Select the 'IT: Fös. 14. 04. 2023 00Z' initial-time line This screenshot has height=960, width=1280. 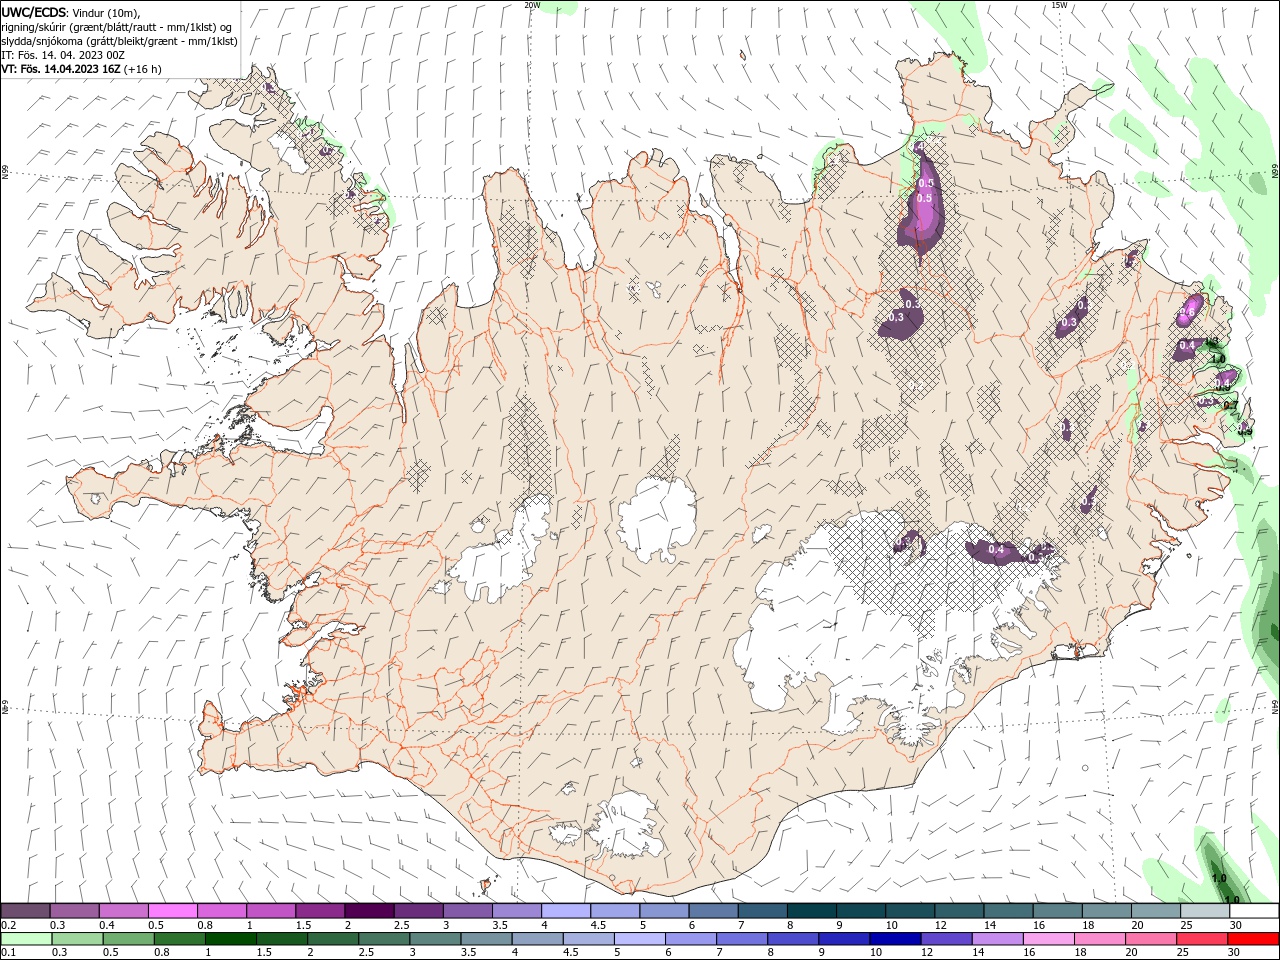(x=62, y=55)
